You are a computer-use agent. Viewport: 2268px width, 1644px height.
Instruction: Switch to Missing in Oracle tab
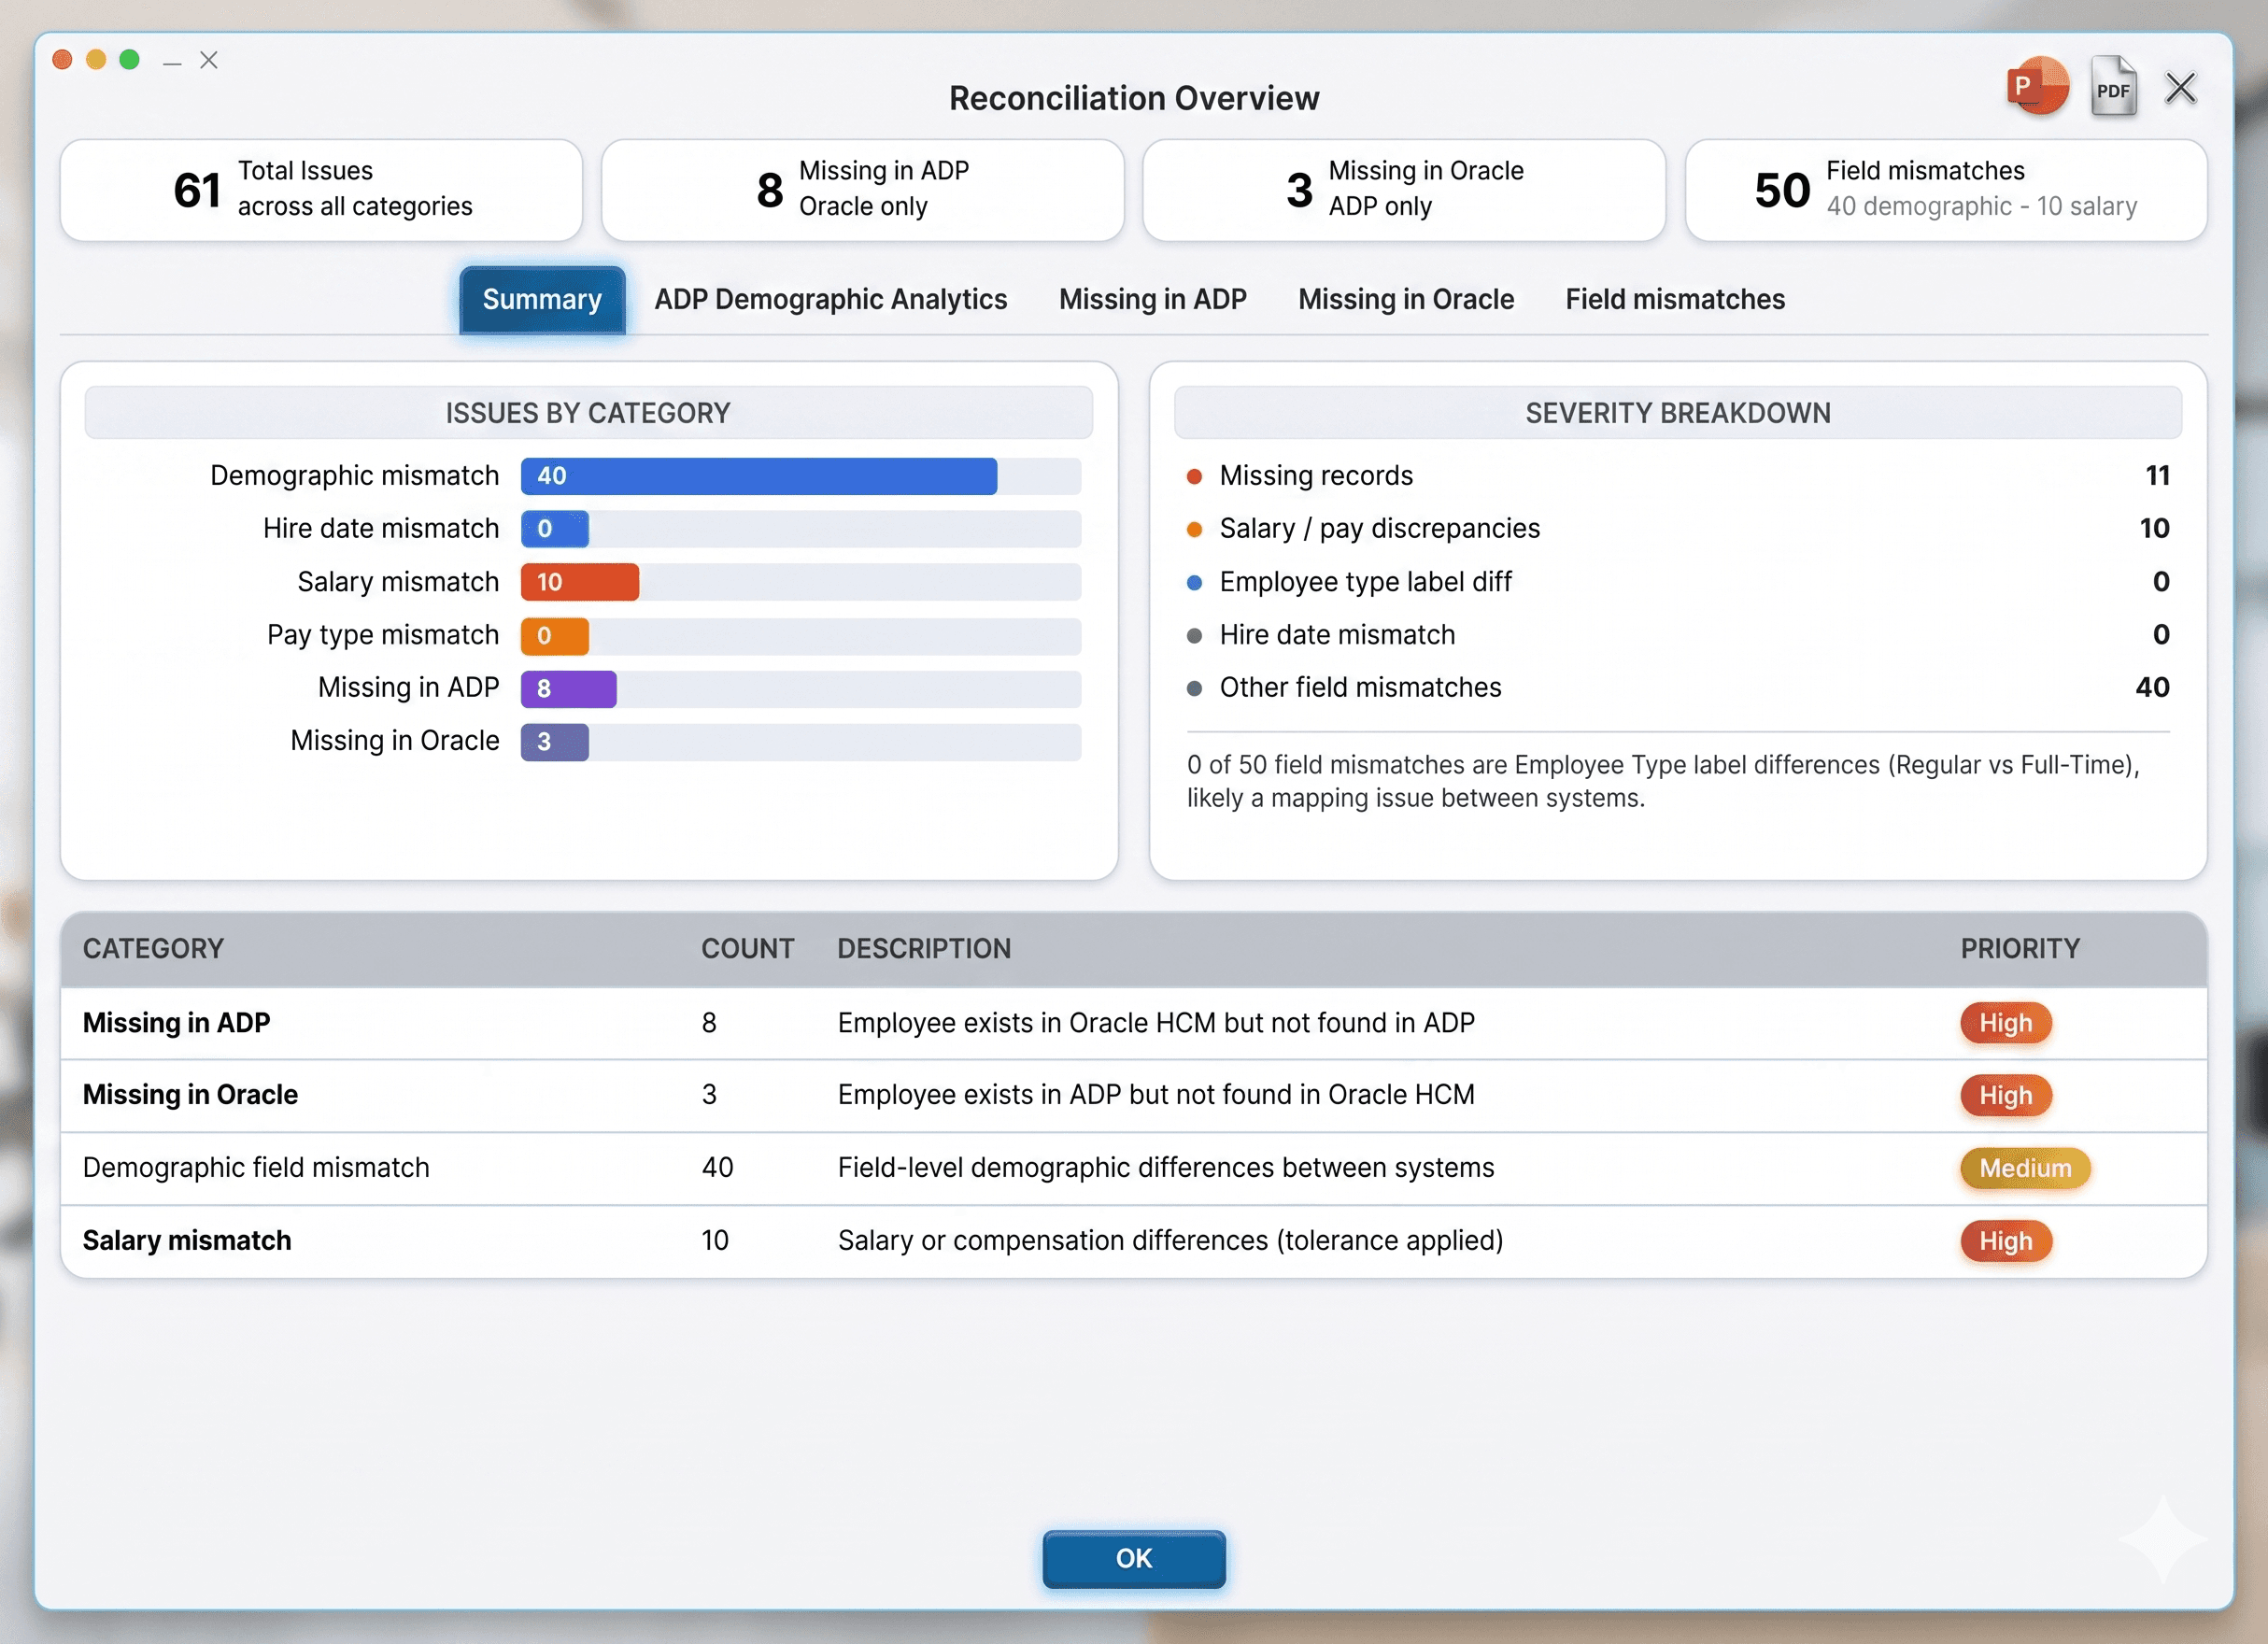pos(1405,299)
